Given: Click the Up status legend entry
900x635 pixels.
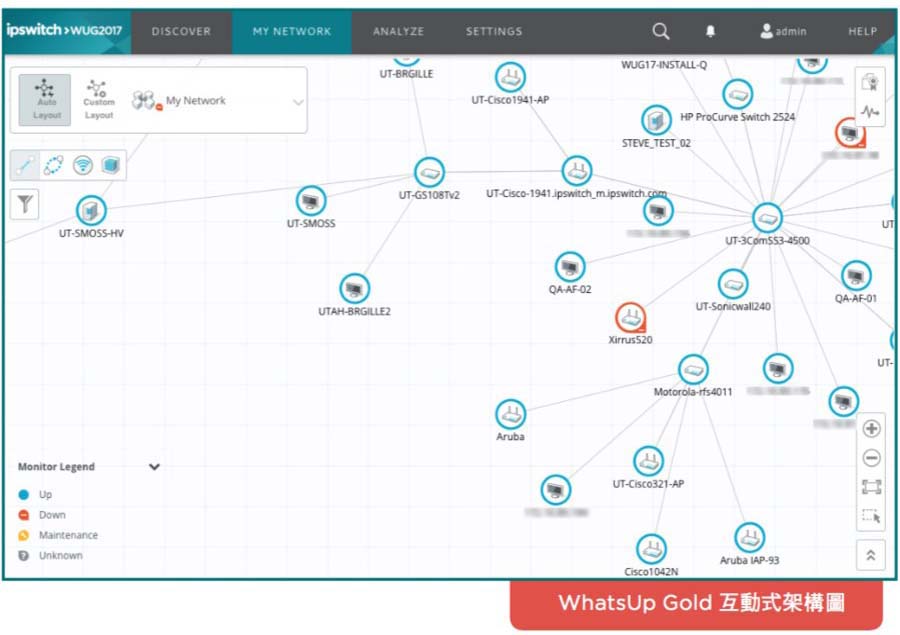Looking at the screenshot, I should click(x=35, y=494).
